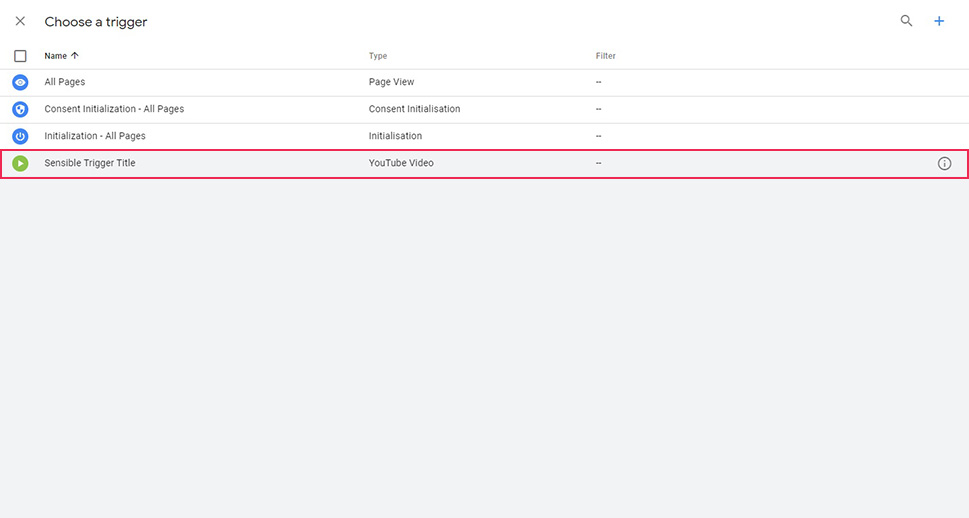
Task: Choose the Sensible Trigger Title row
Action: coord(484,164)
